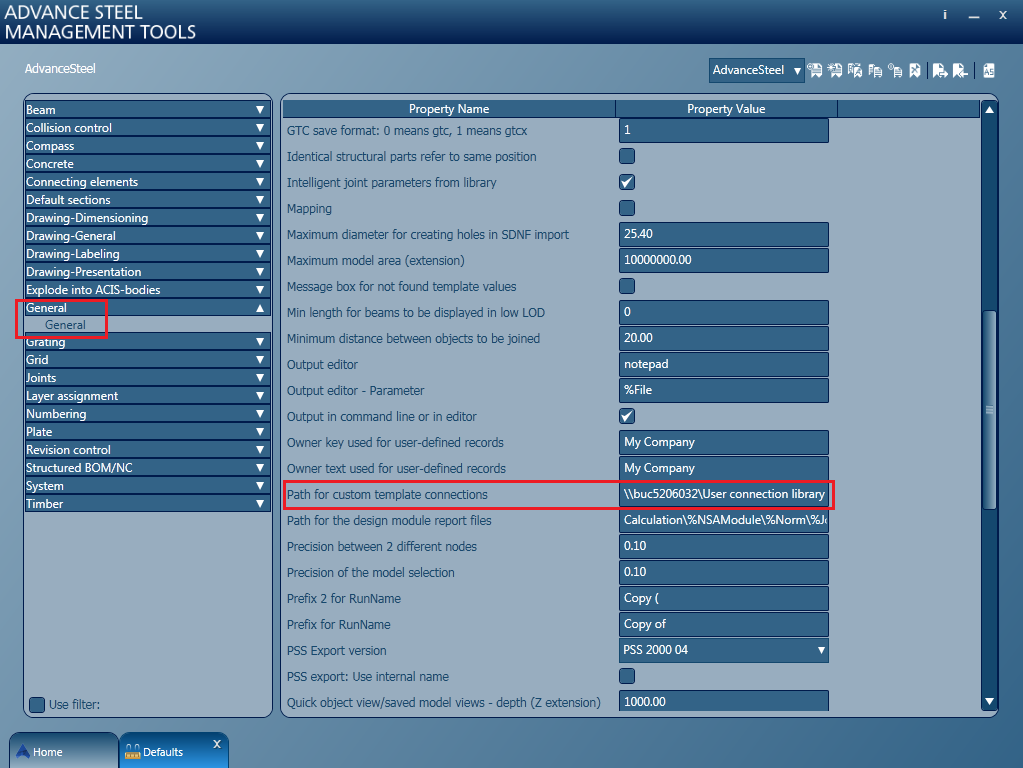Screen dimensions: 1023x768
Task: Click the new profile icon with plus sign
Action: (815, 70)
